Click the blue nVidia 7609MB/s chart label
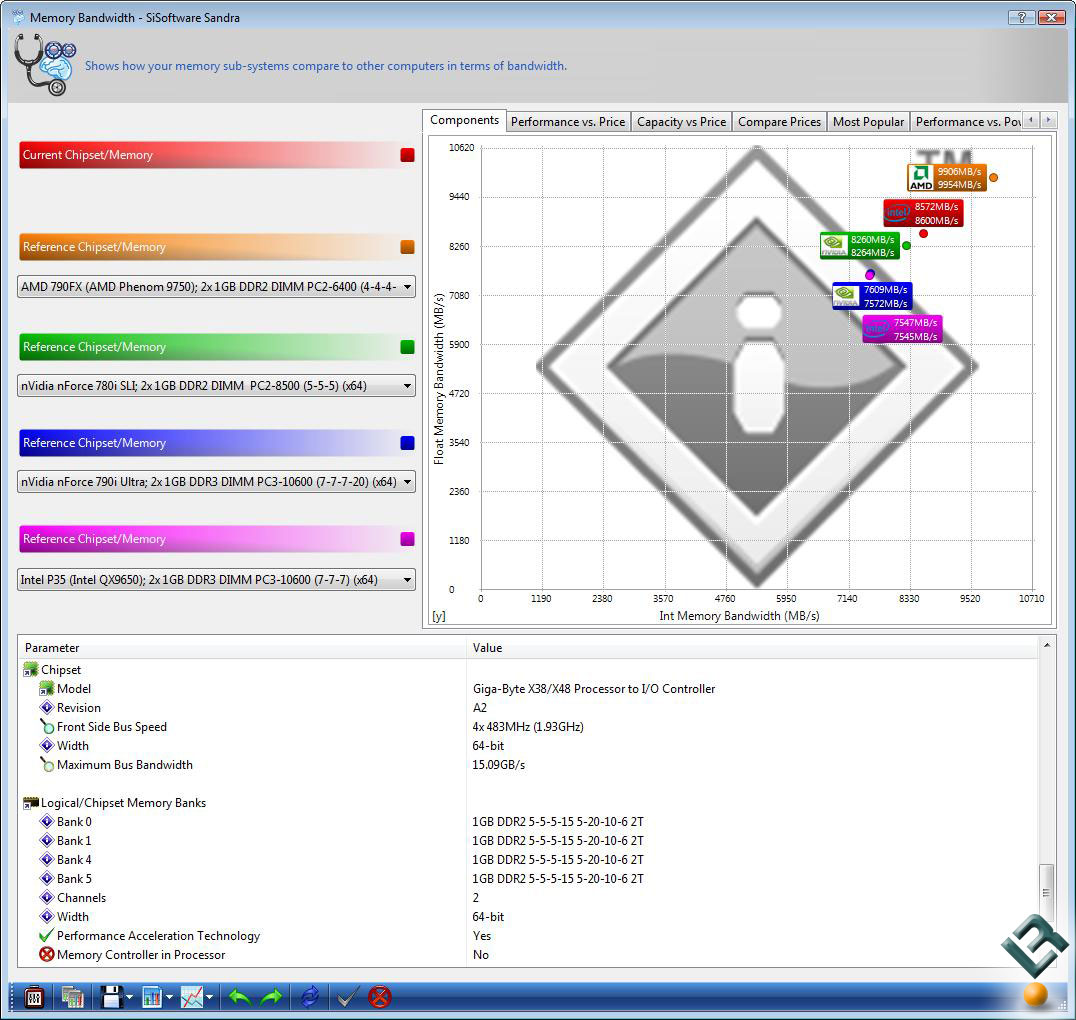Image resolution: width=1076 pixels, height=1020 pixels. [x=872, y=297]
